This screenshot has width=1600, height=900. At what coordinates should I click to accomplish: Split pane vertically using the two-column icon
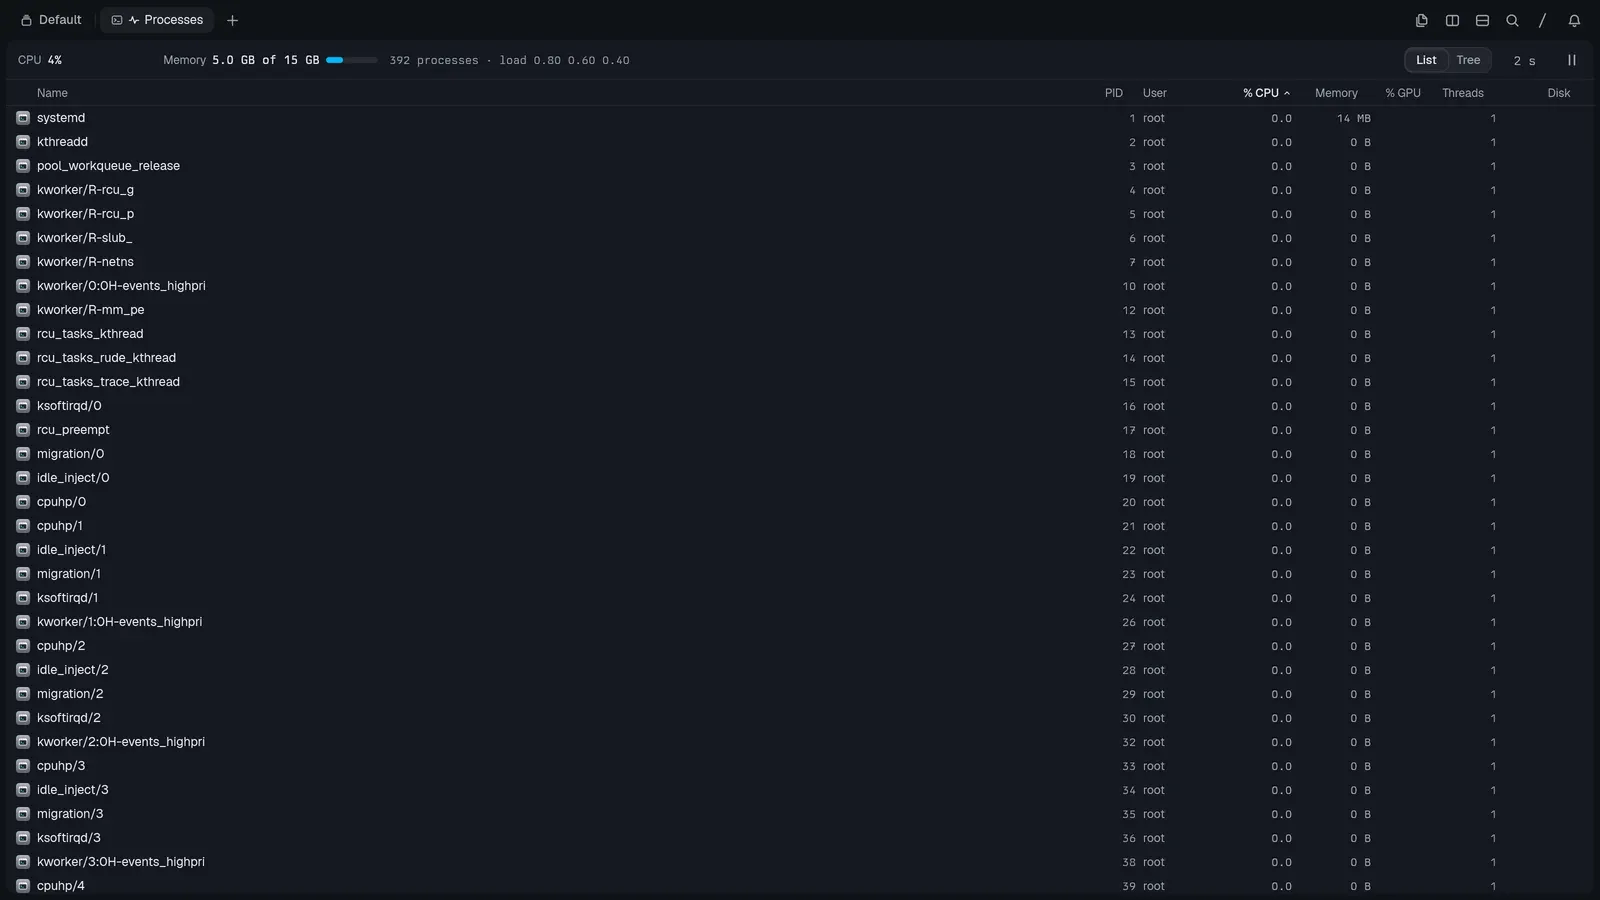(1452, 20)
